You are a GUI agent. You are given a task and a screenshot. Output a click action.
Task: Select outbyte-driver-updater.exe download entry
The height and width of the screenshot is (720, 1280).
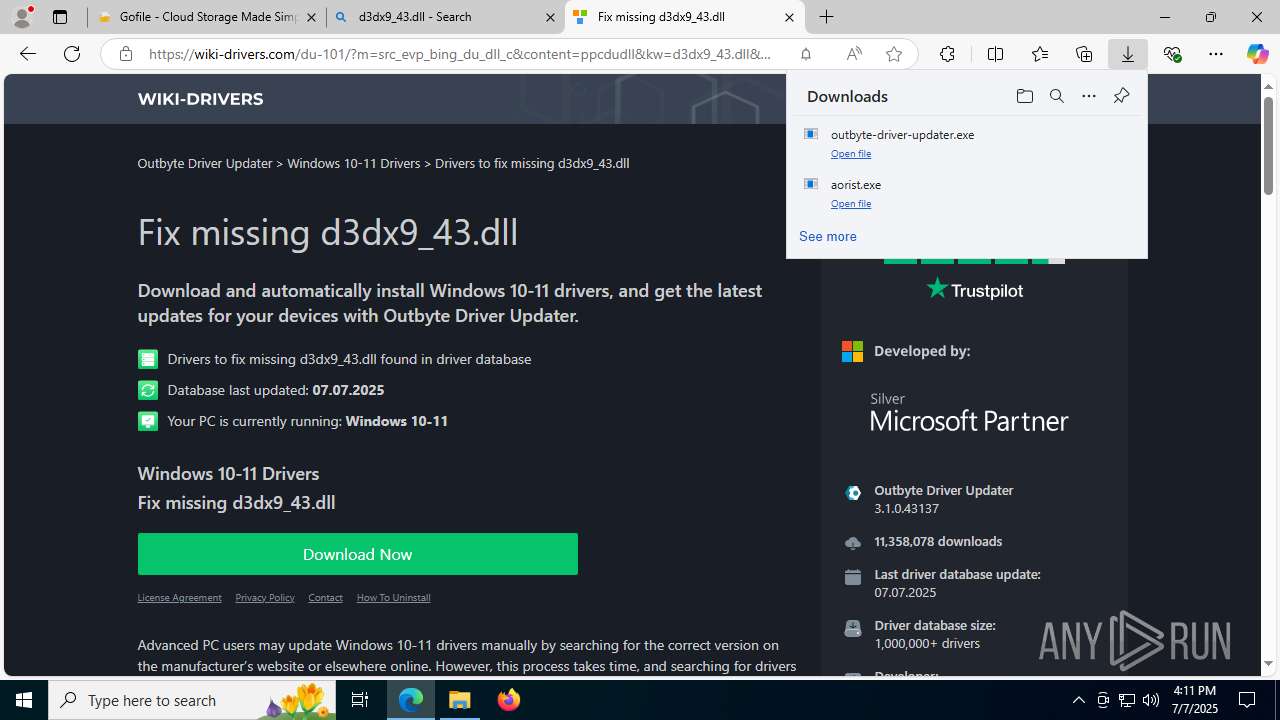tap(966, 143)
